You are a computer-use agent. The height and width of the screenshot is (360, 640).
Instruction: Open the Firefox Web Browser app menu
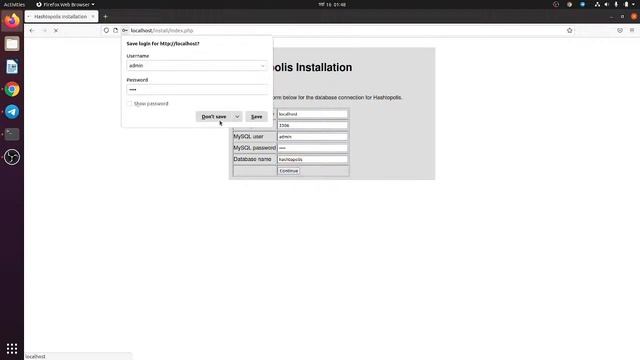(x=65, y=4)
